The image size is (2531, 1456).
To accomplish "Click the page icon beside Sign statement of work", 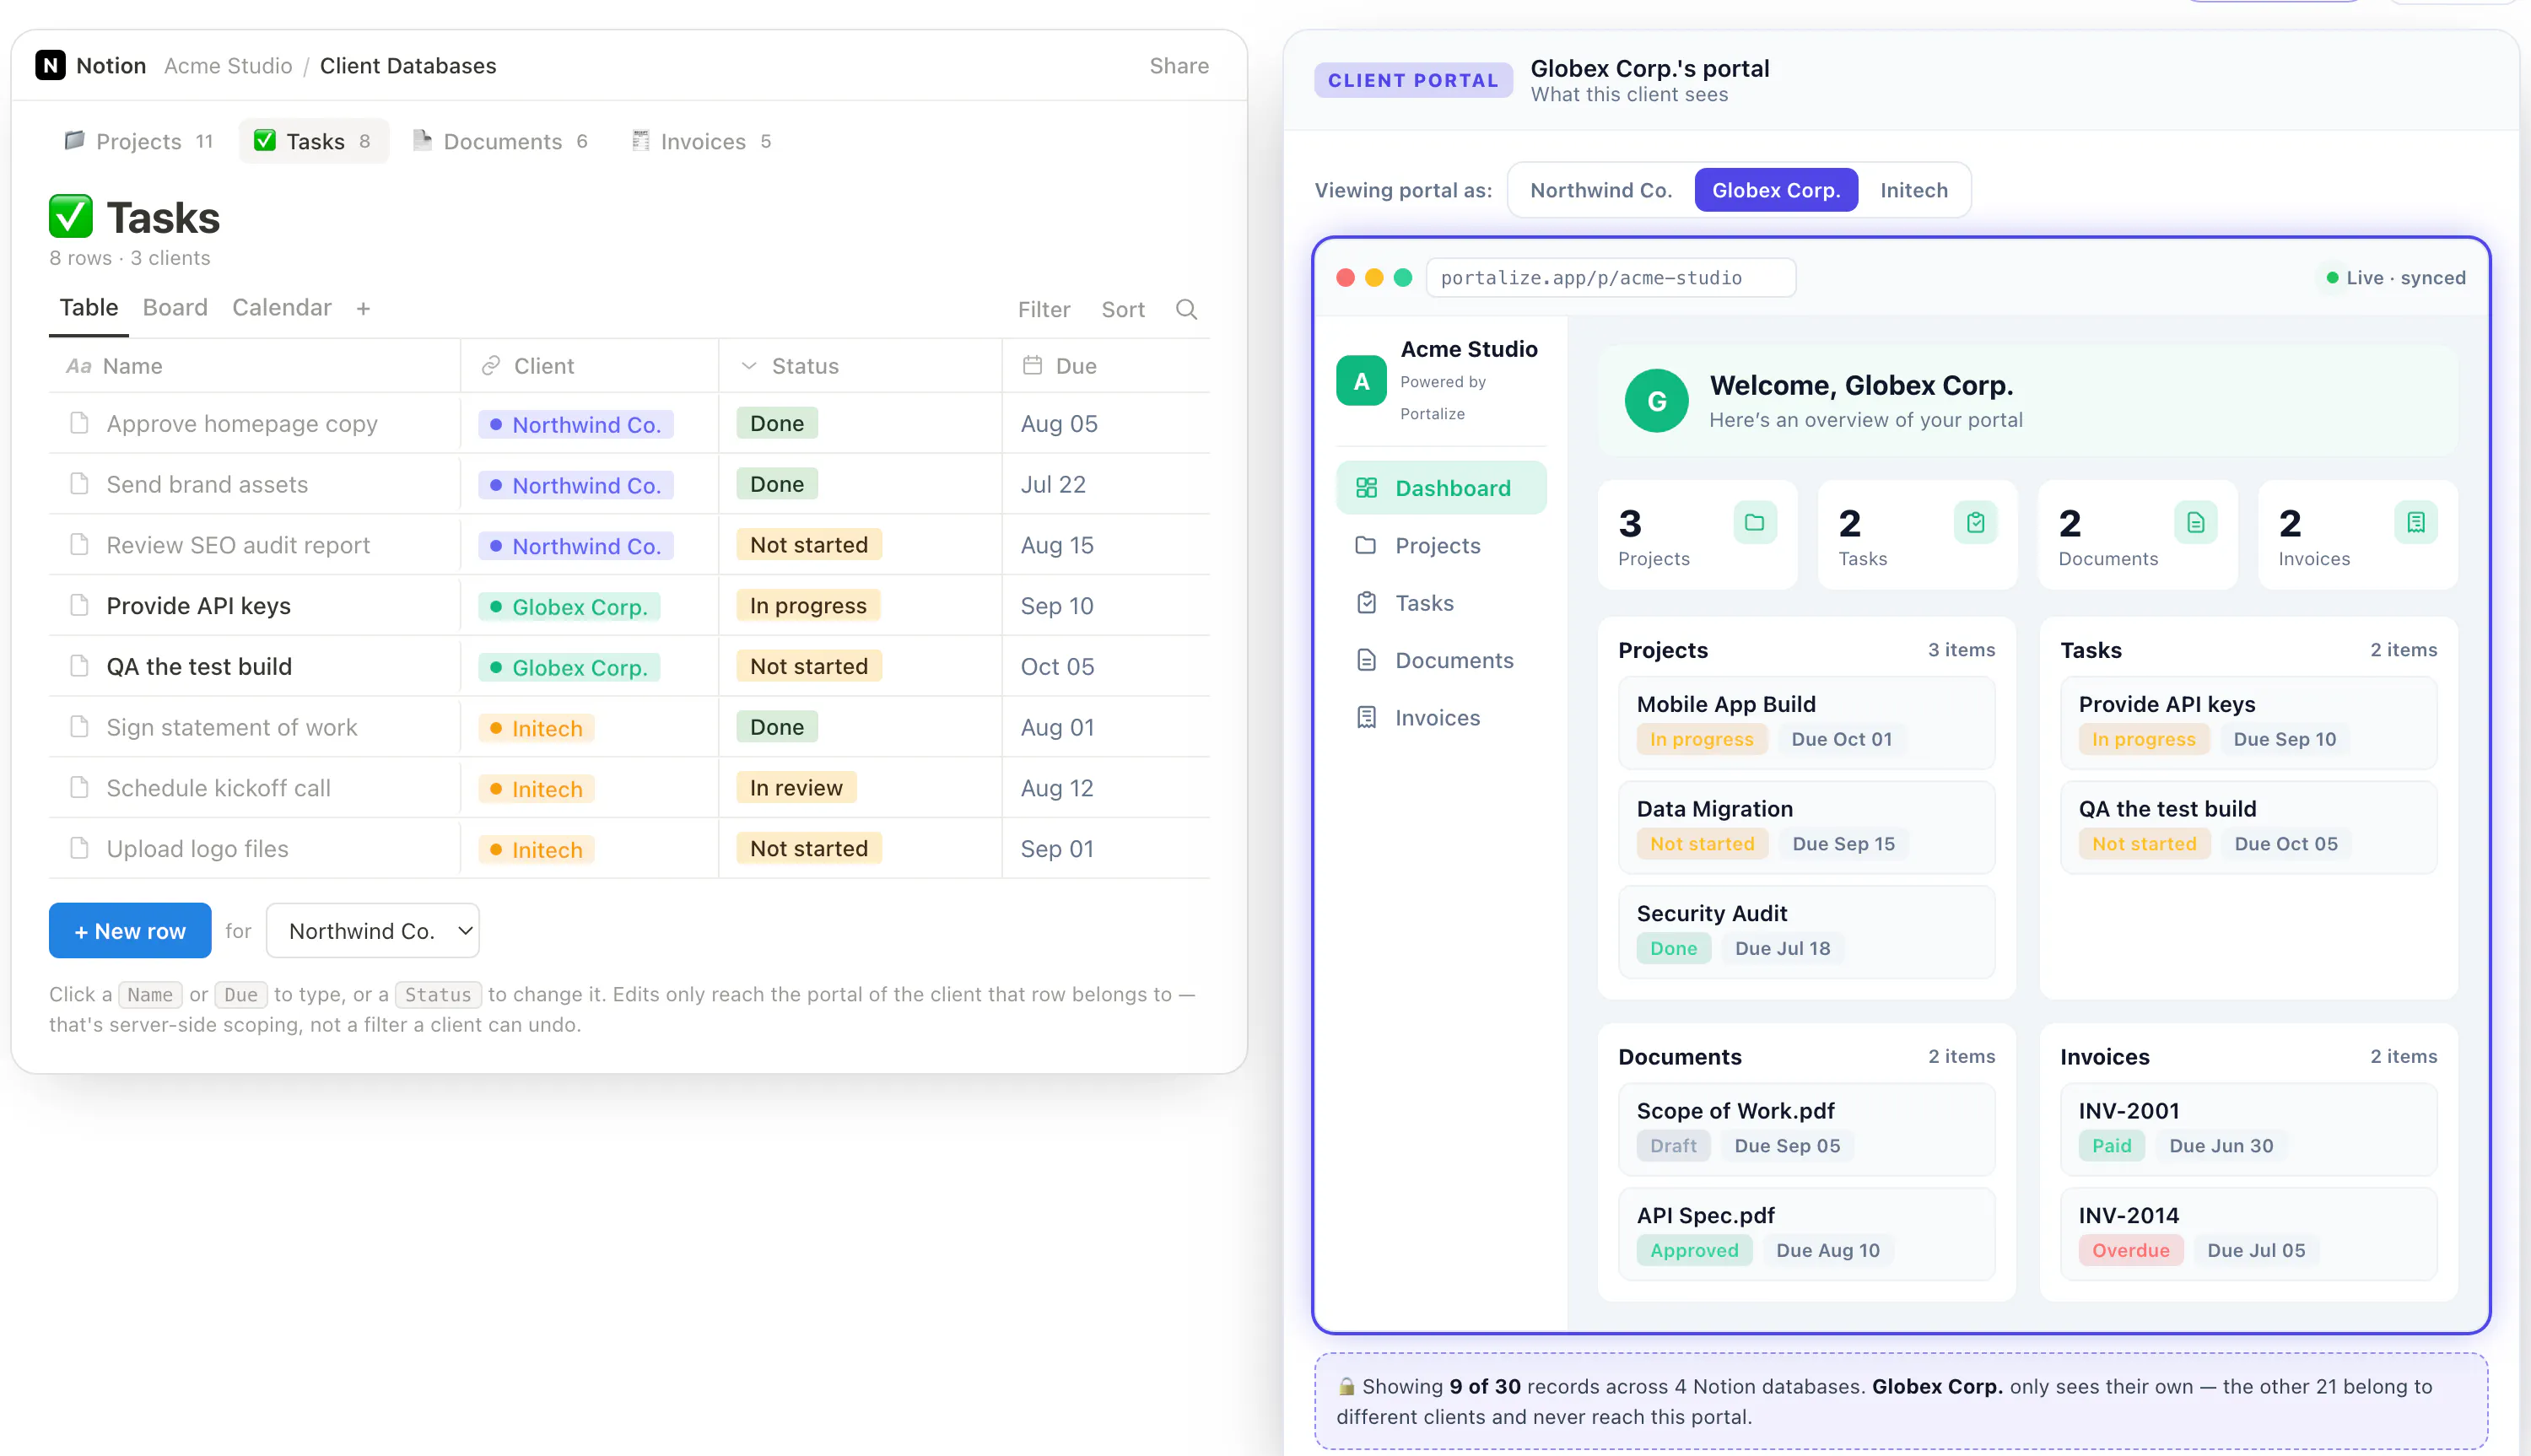I will click(79, 727).
